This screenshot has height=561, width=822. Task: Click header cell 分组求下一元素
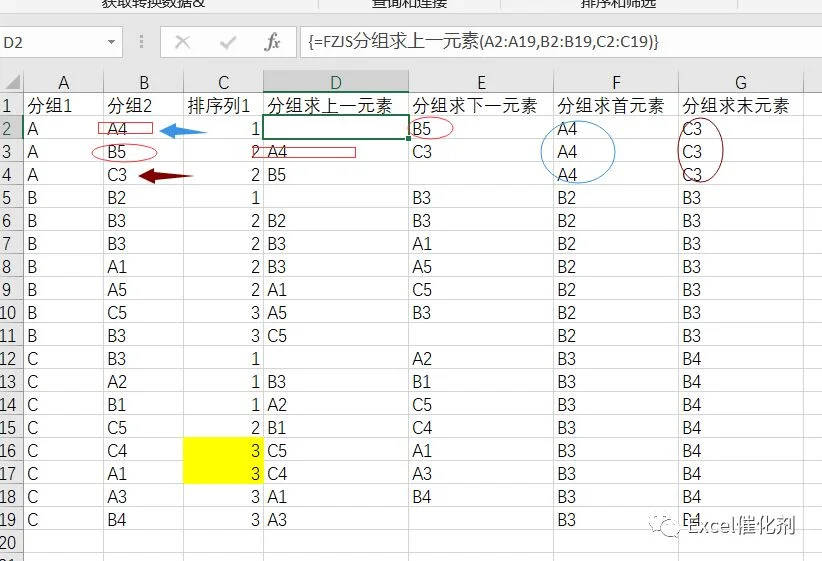[x=481, y=105]
